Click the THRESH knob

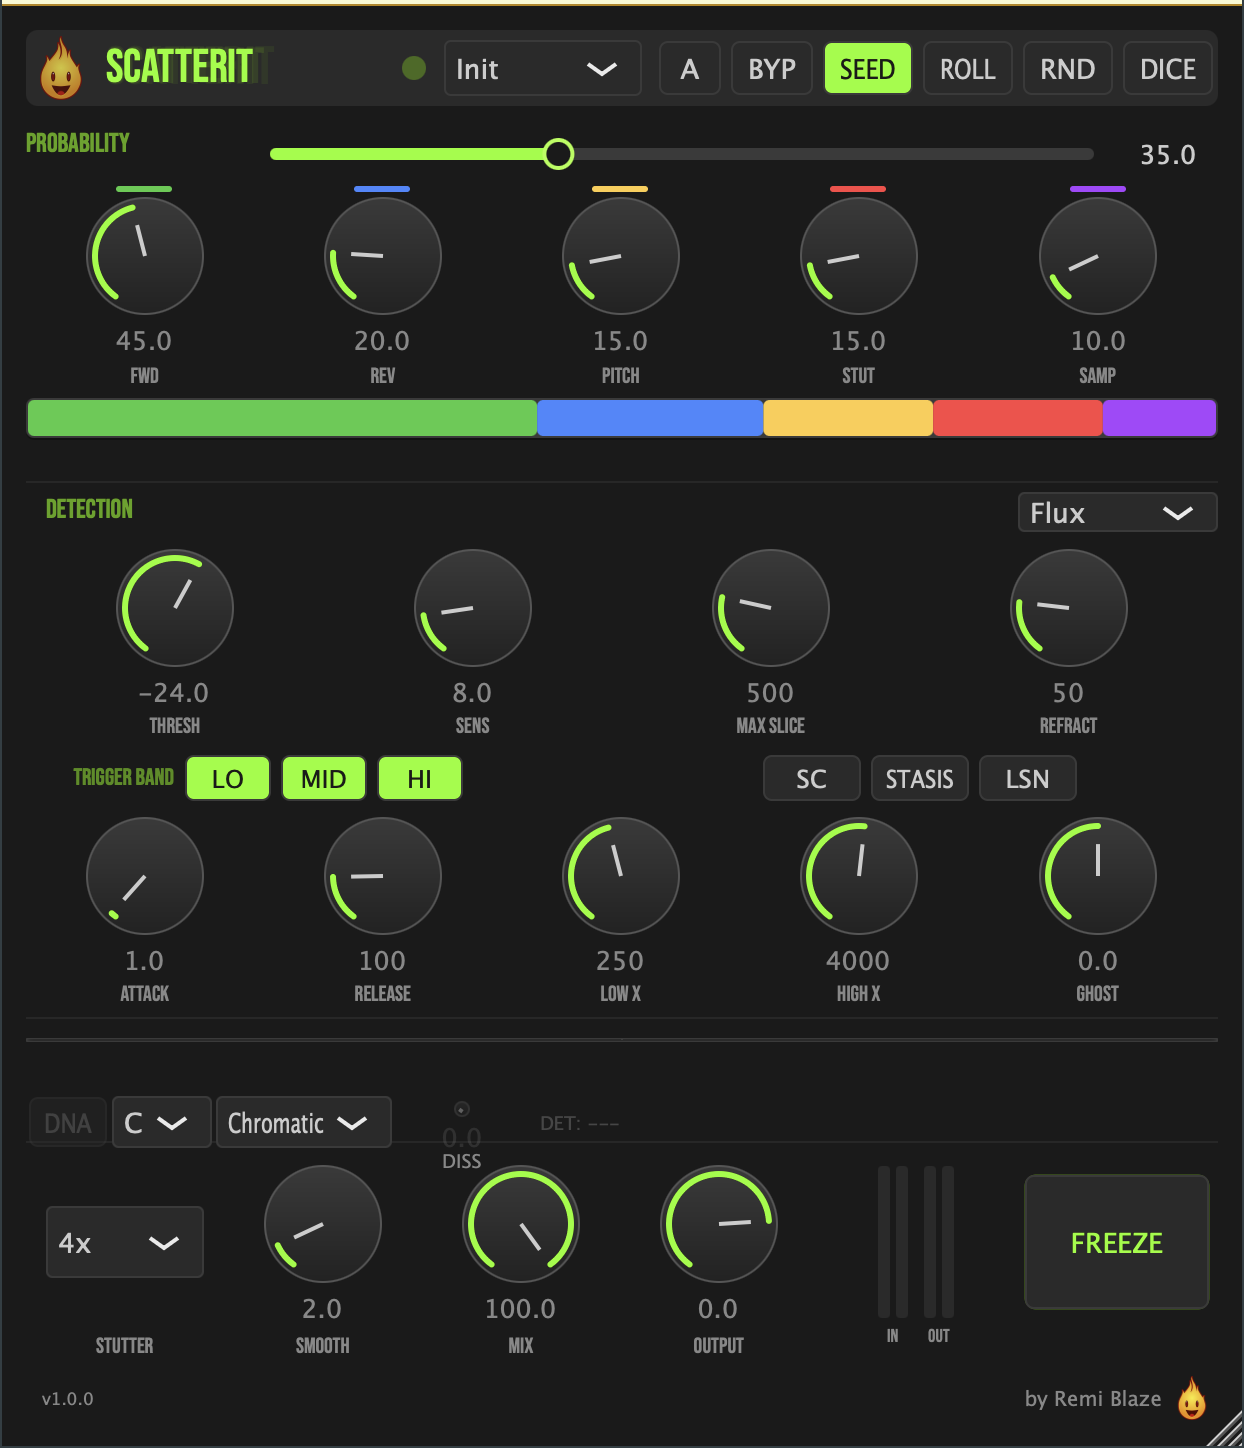(x=175, y=608)
